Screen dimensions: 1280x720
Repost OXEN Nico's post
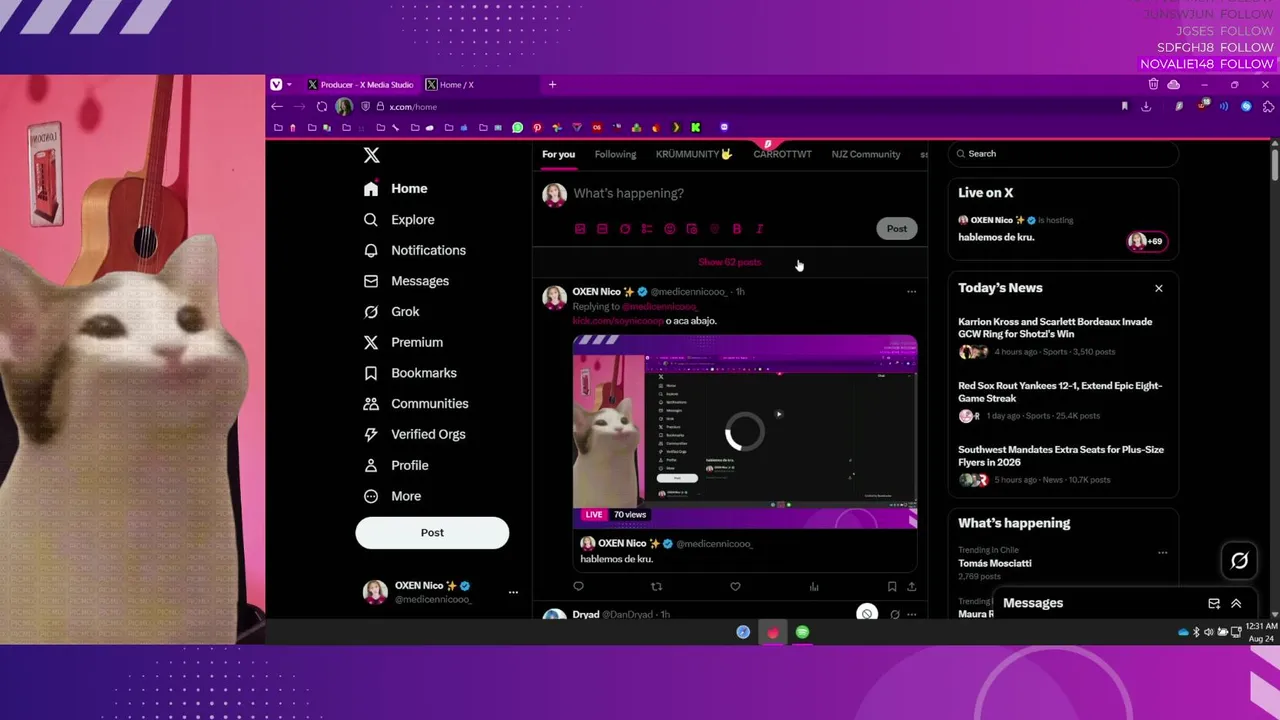point(656,587)
